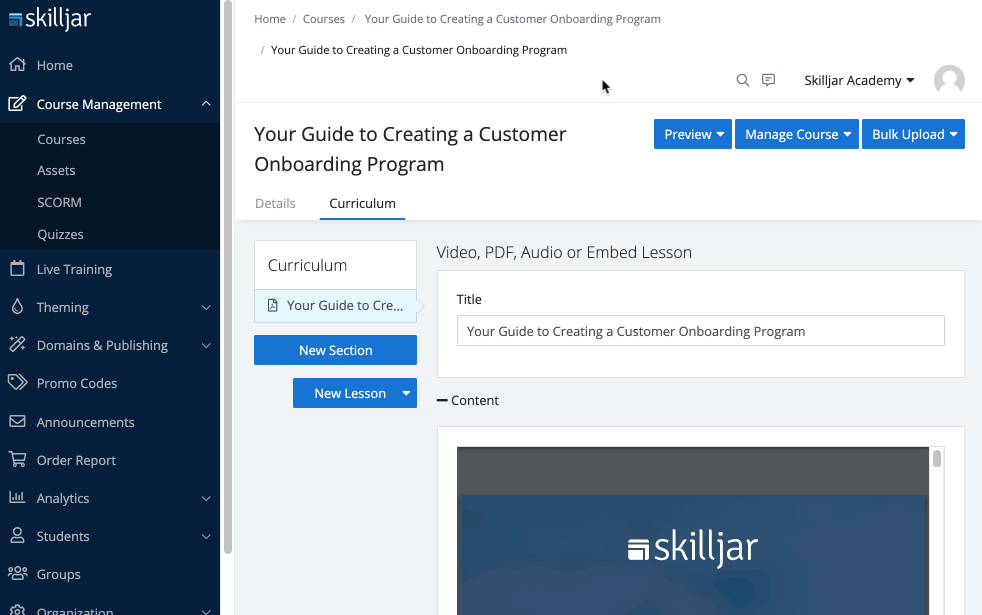Click the content preview scrollbar
982x615 pixels.
tap(937, 460)
